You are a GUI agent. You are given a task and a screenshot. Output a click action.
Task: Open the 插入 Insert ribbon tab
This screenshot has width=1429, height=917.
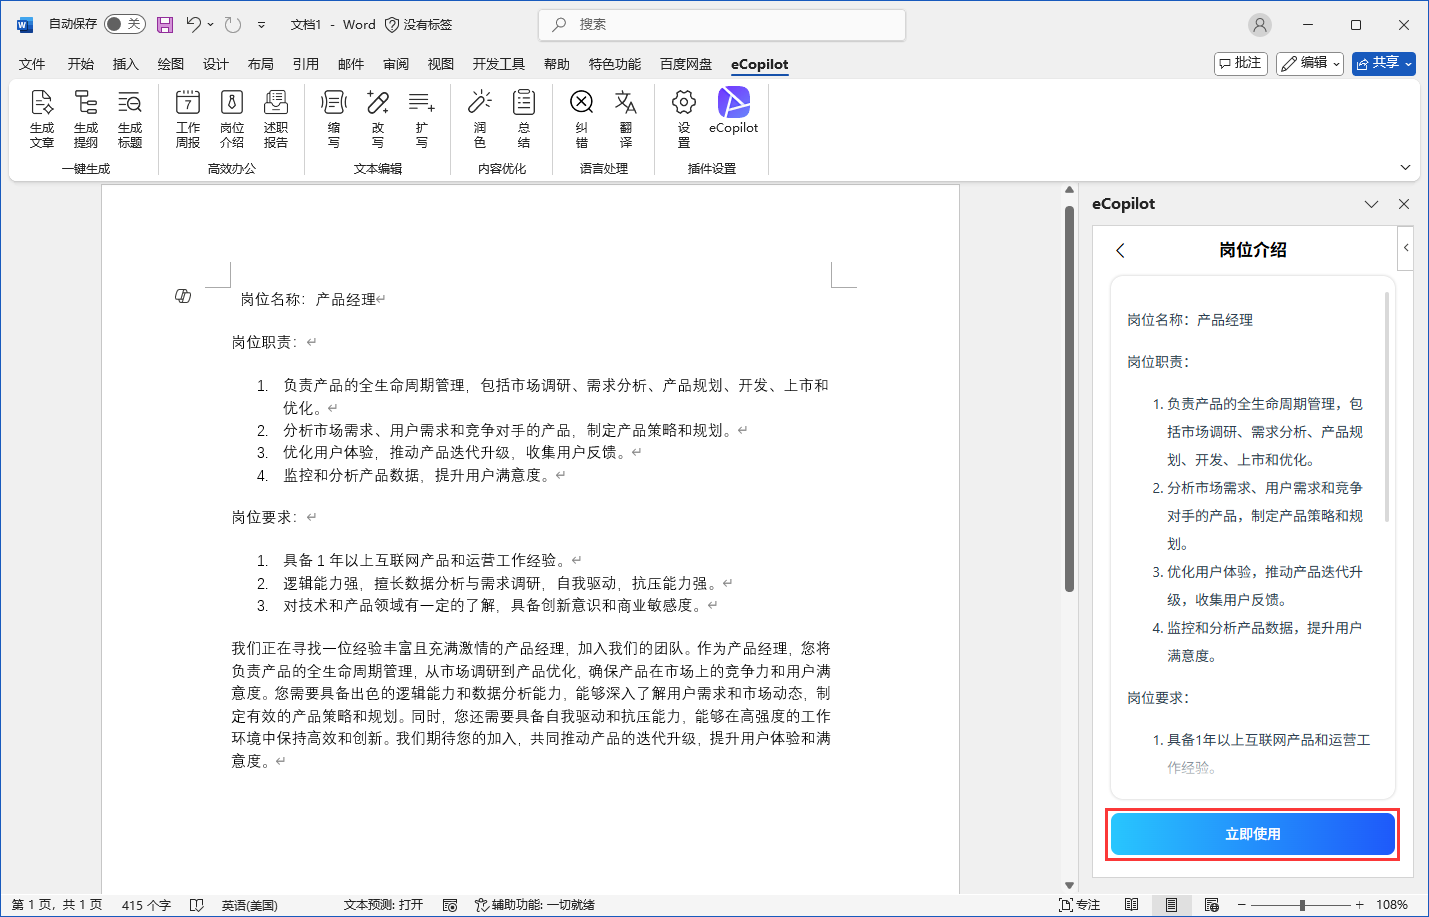(x=125, y=64)
